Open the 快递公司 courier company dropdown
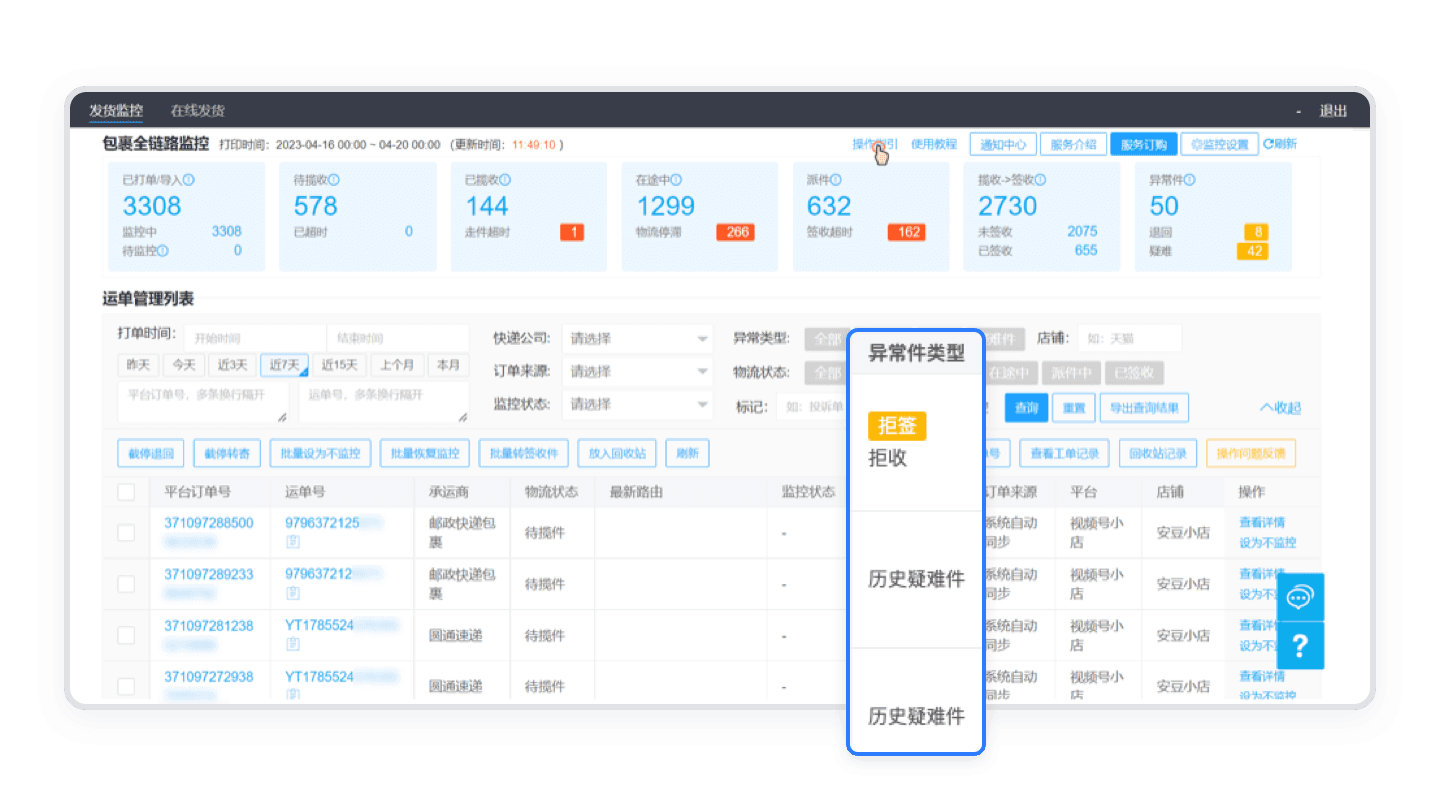This screenshot has height=800, width=1440. tap(637, 337)
